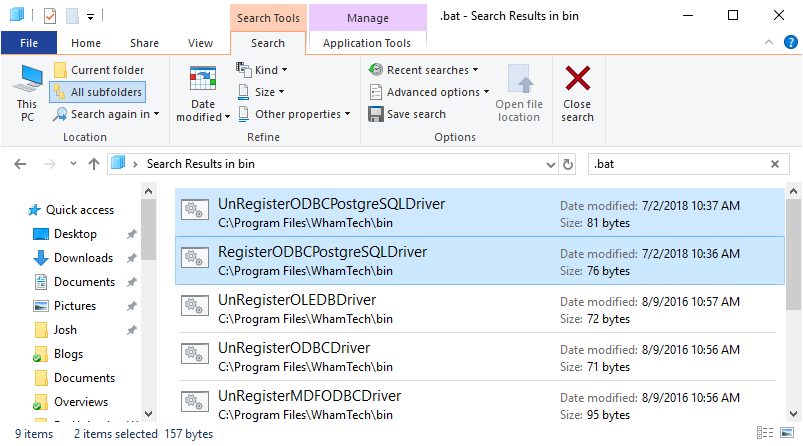Click the Save search floppy icon
The image size is (803, 446).
coord(376,114)
